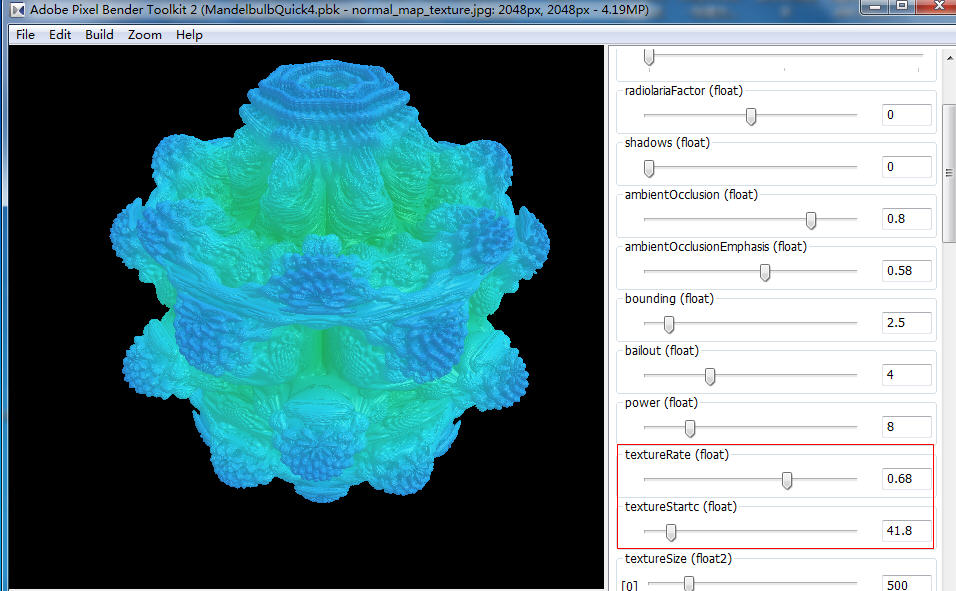Click the bounding slider handle
This screenshot has height=591, width=956.
point(669,324)
